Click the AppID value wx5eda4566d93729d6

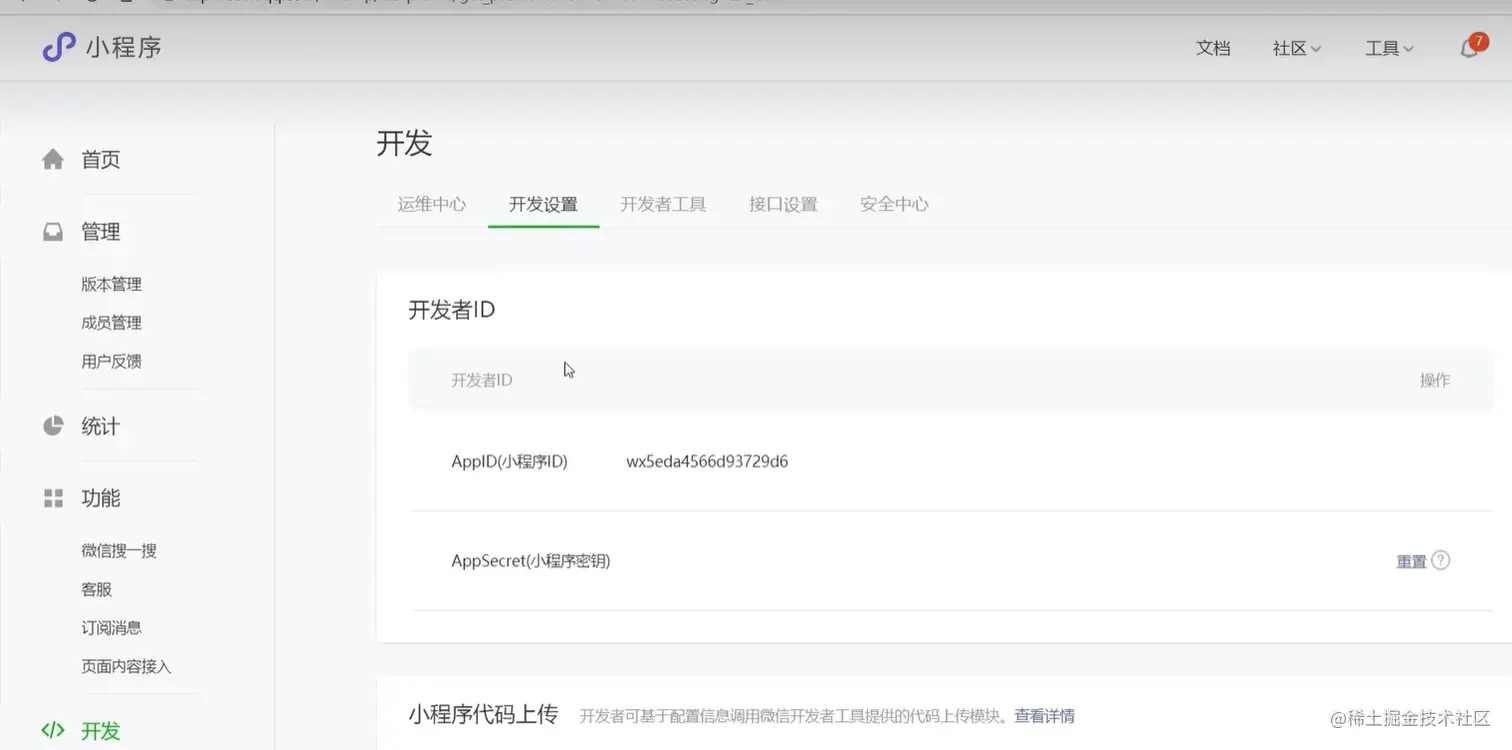point(707,461)
